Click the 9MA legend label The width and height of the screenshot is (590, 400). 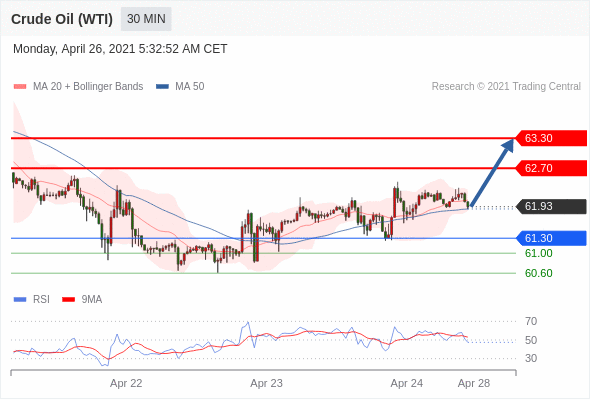point(92,300)
